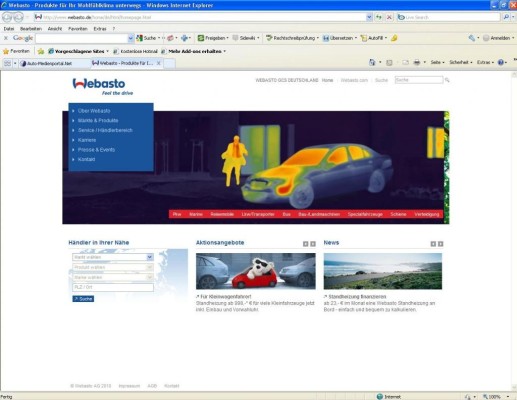This screenshot has width=517, height=400.
Task: Click the Home icon in command bar
Action: point(372,62)
